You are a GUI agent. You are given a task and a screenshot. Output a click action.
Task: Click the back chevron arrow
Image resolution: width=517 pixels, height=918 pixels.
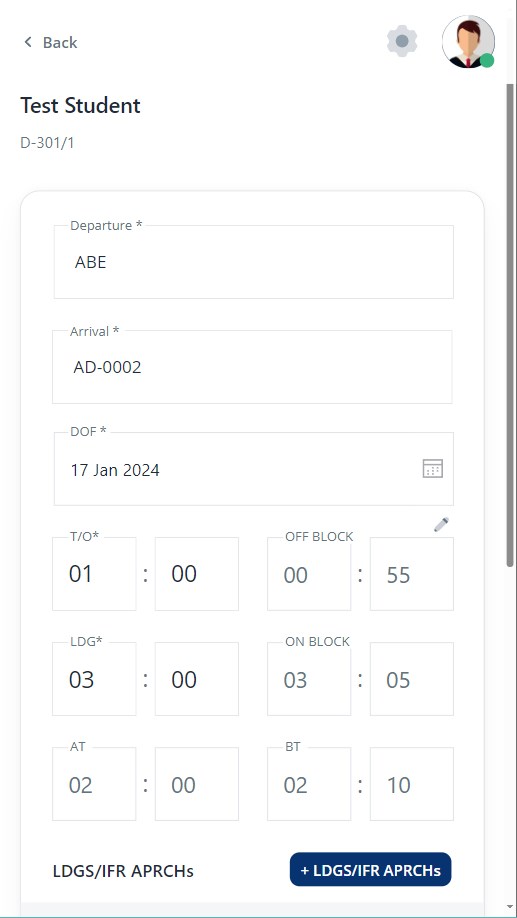(x=28, y=42)
